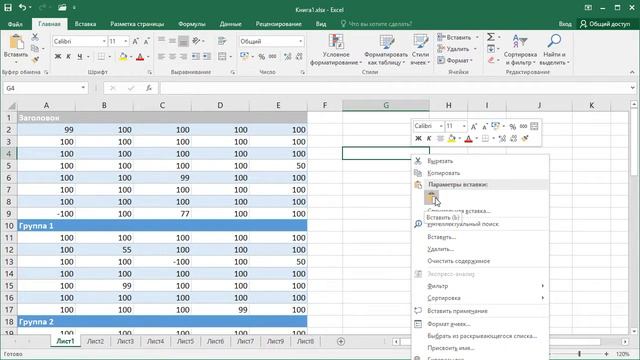640x360 pixels.
Task: Click the red font color A in ribbon
Action: (x=140, y=57)
